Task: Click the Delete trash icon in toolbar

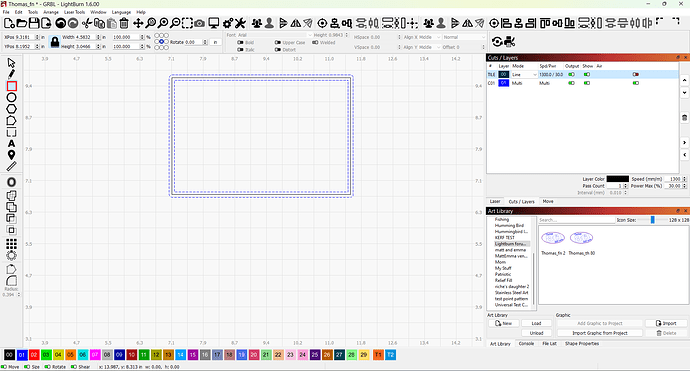Action: click(x=124, y=23)
